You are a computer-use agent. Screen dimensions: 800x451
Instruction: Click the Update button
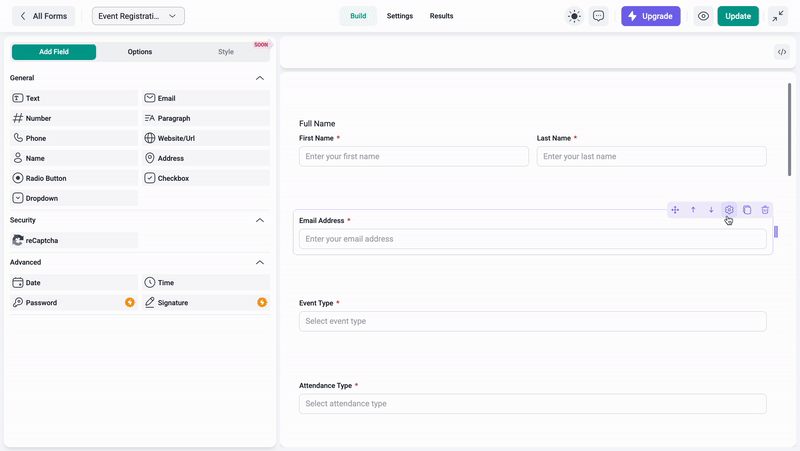click(738, 16)
